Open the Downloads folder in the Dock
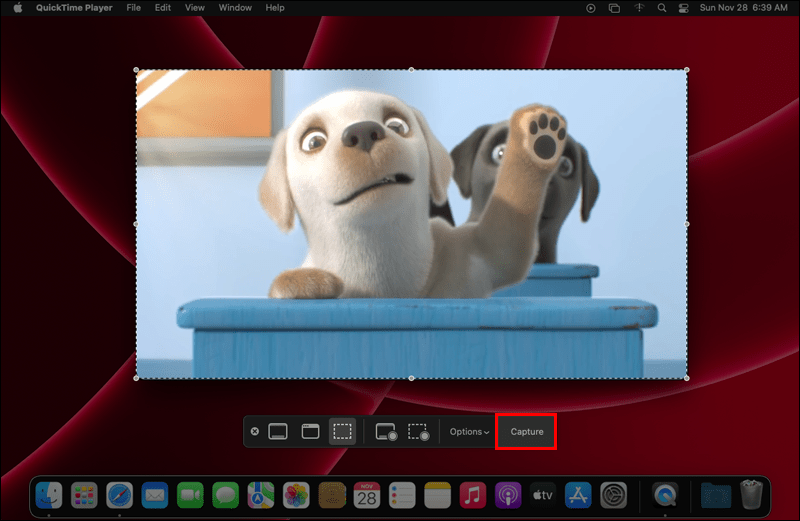 (x=716, y=495)
